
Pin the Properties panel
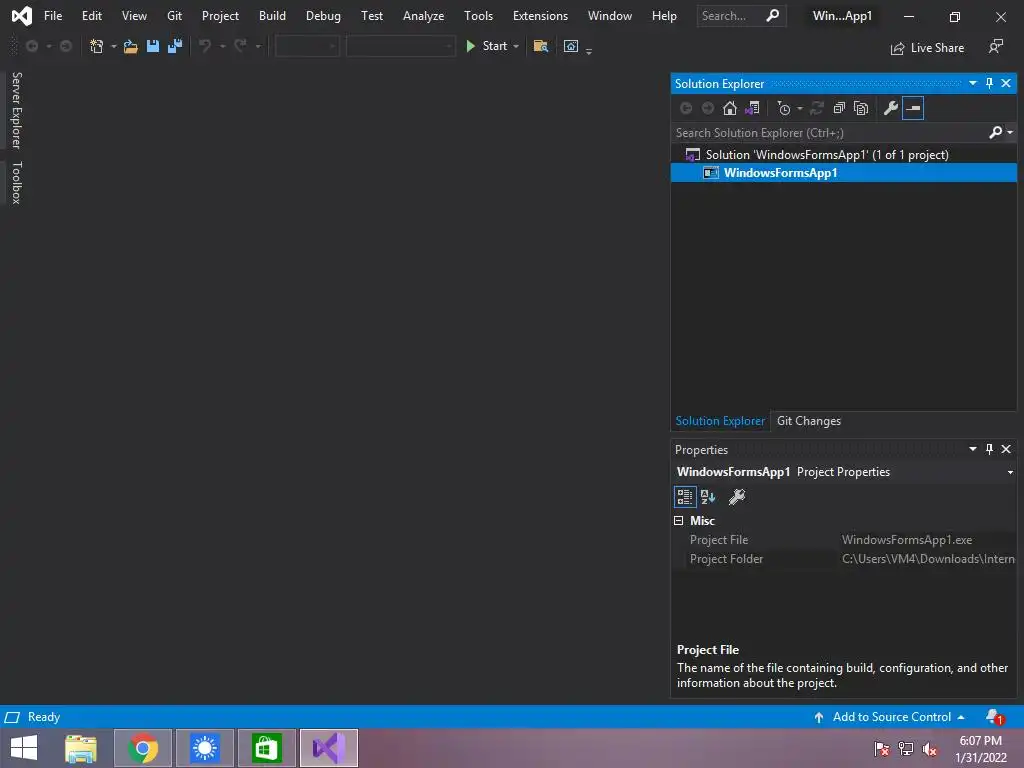coord(989,449)
